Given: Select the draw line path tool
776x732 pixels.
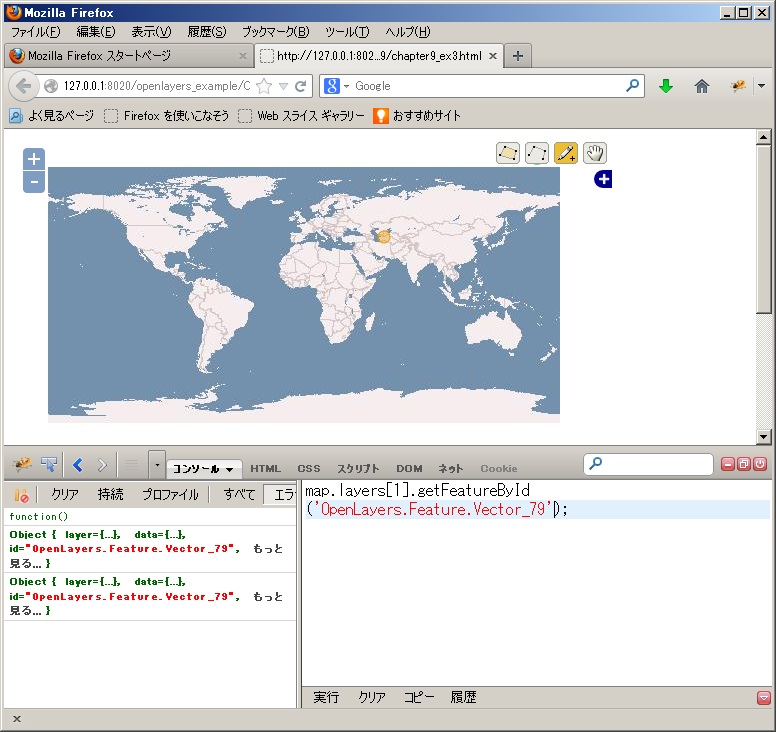Looking at the screenshot, I should click(537, 153).
